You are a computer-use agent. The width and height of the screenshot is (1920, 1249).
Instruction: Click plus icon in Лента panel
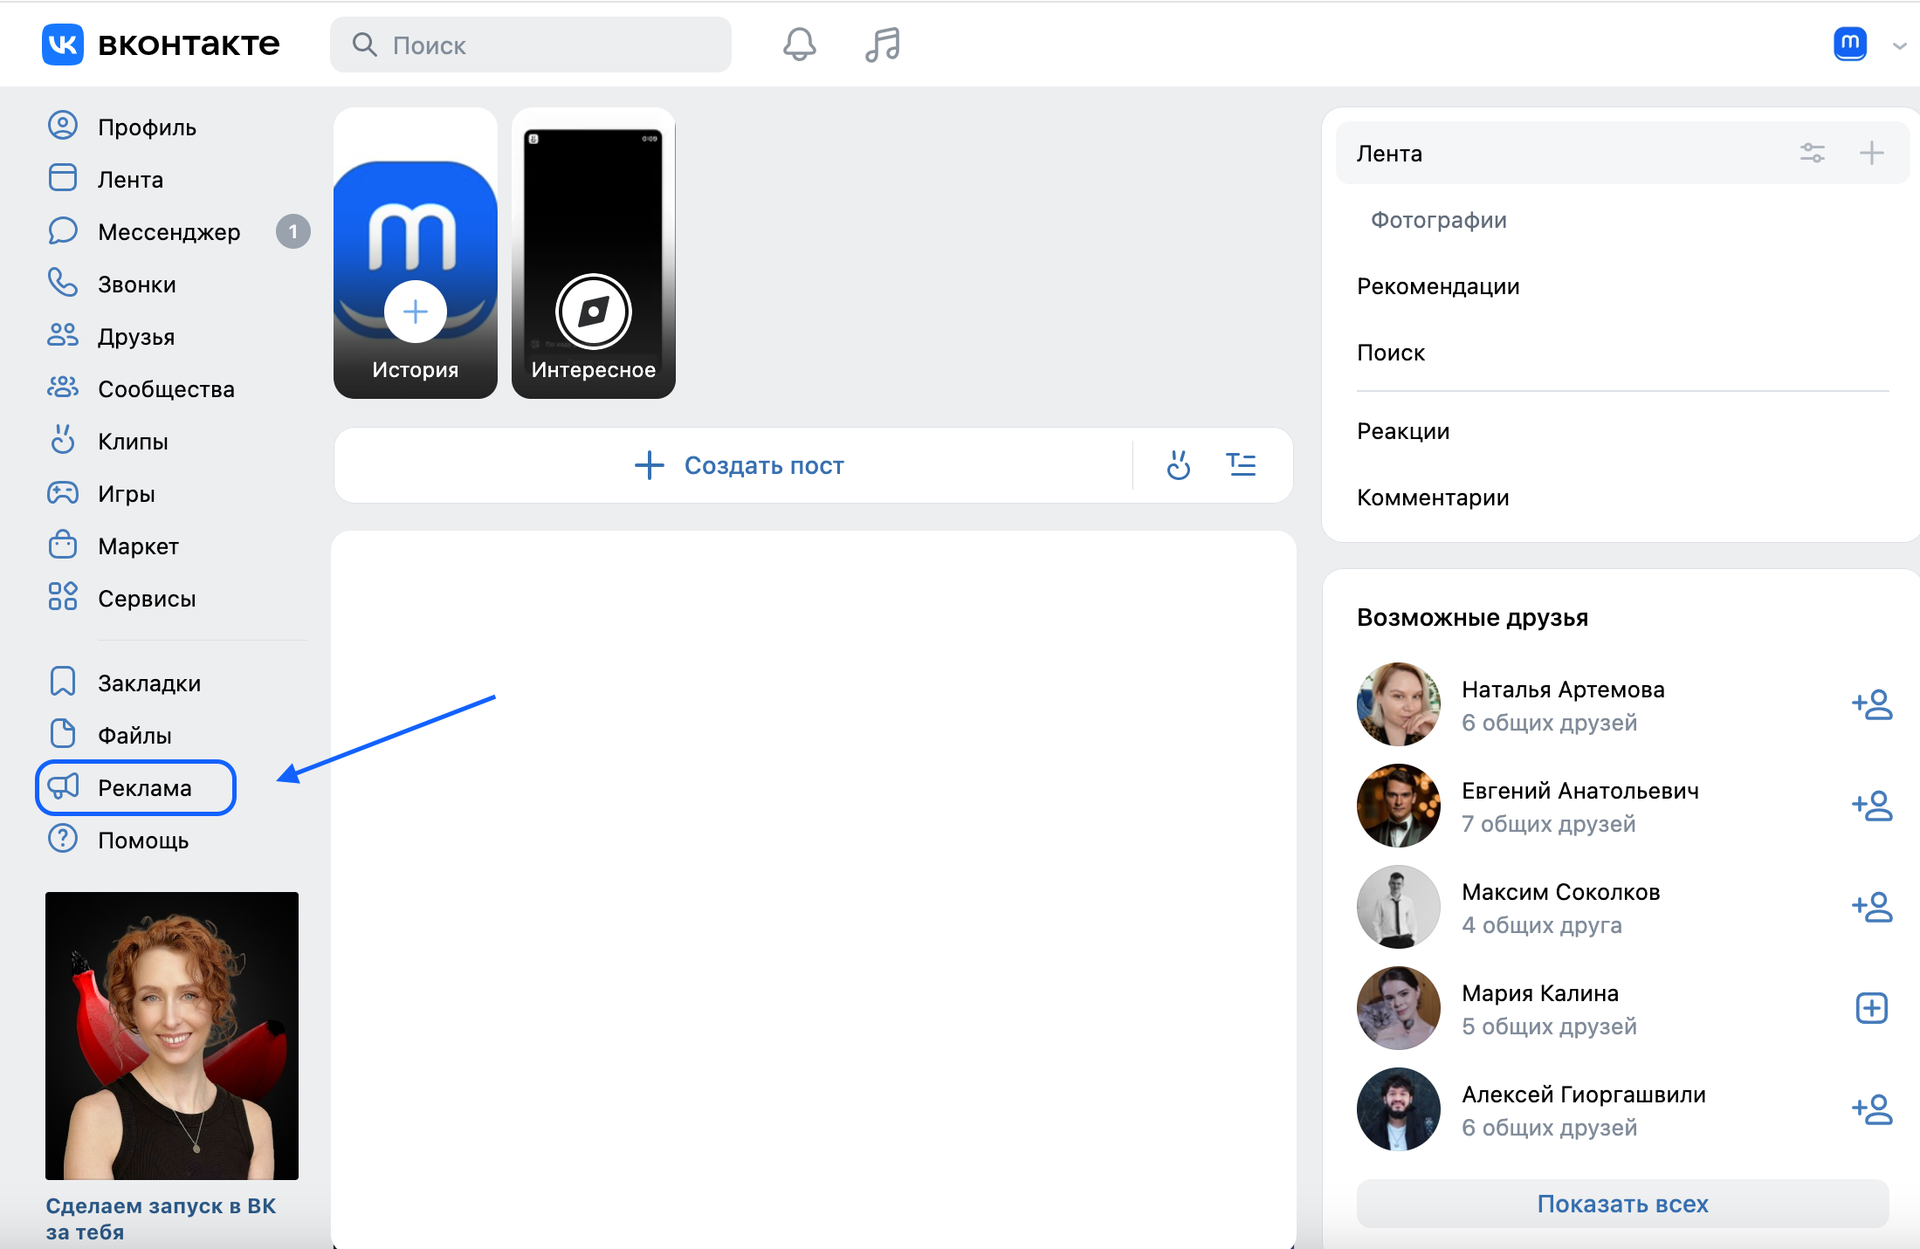point(1871,153)
